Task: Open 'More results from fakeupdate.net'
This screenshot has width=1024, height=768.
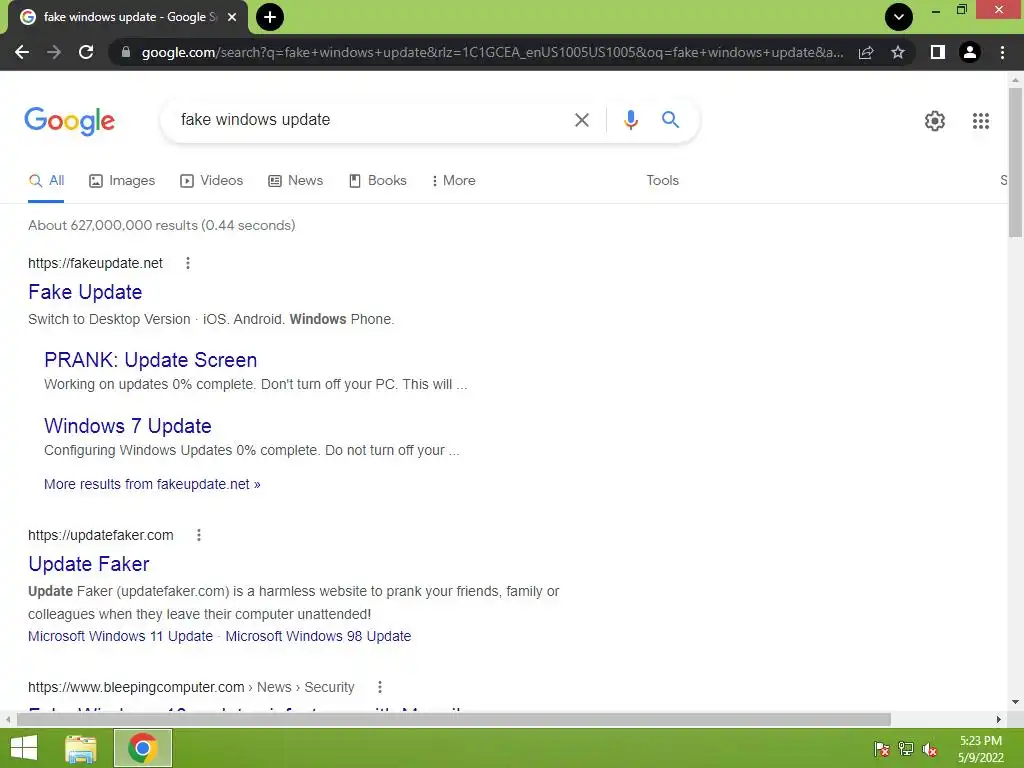Action: pos(152,485)
